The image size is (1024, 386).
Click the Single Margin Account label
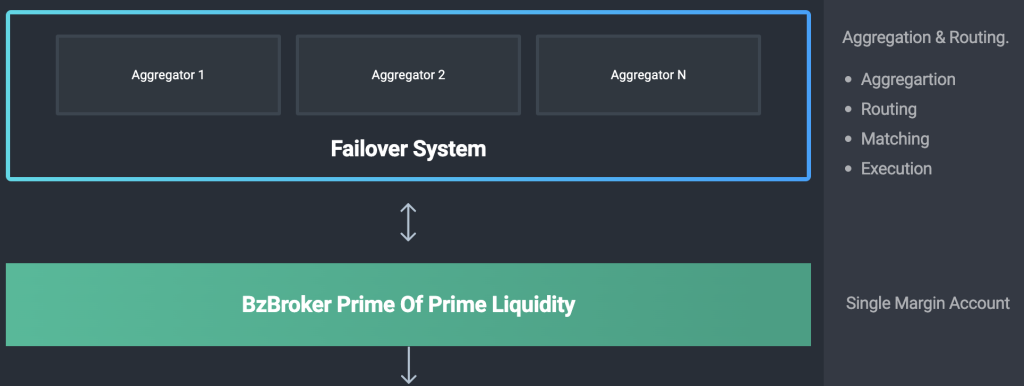tap(927, 303)
